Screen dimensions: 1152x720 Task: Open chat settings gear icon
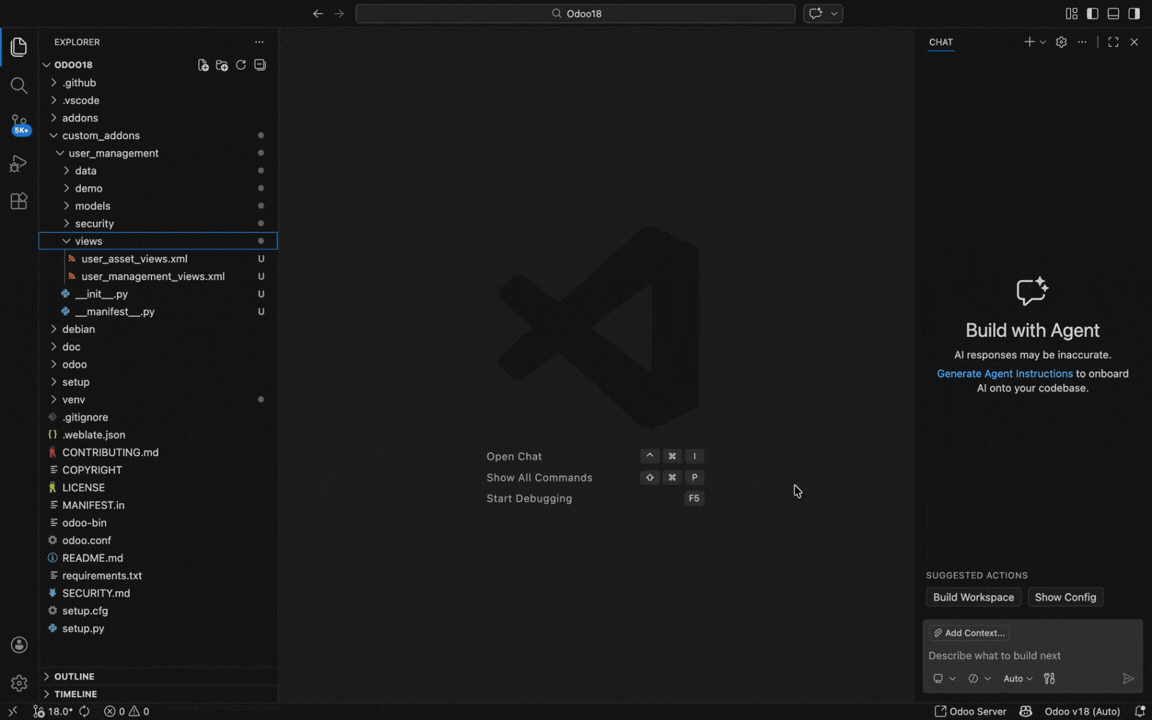pyautogui.click(x=1061, y=43)
